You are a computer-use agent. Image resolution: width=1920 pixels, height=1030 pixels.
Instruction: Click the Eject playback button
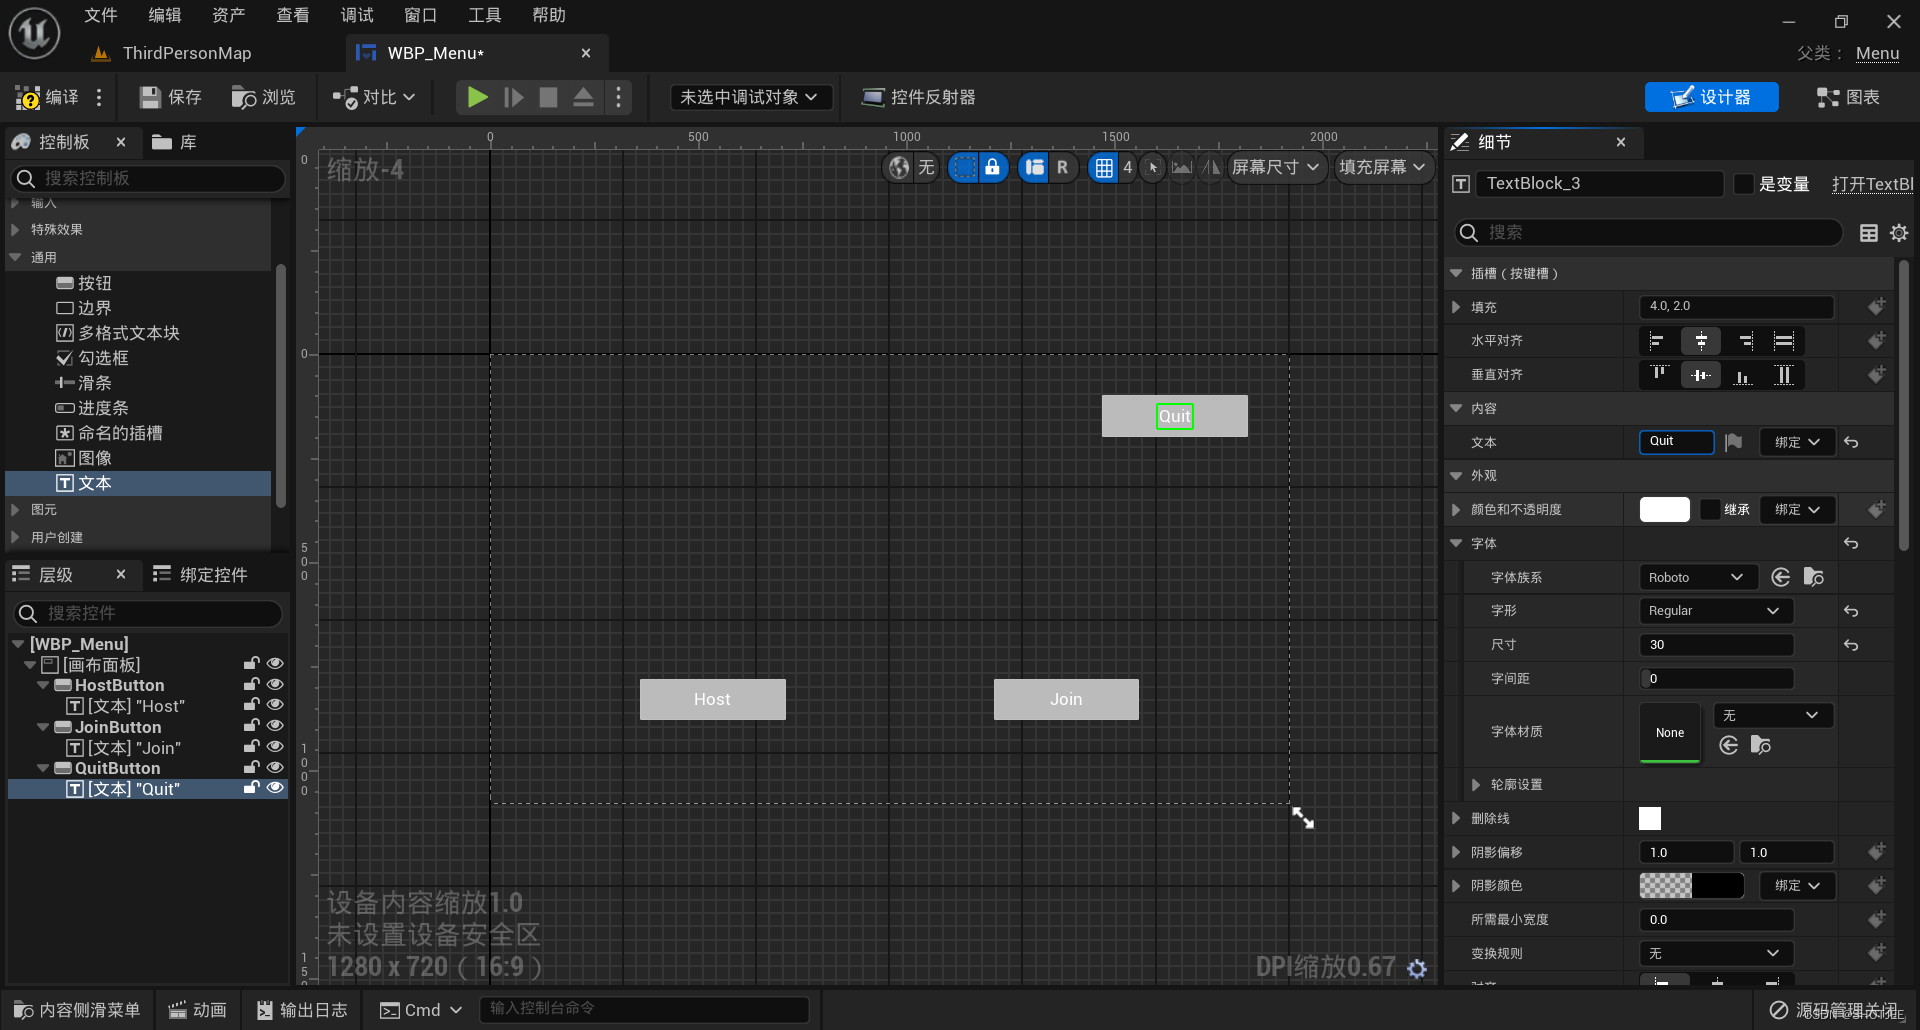583,97
